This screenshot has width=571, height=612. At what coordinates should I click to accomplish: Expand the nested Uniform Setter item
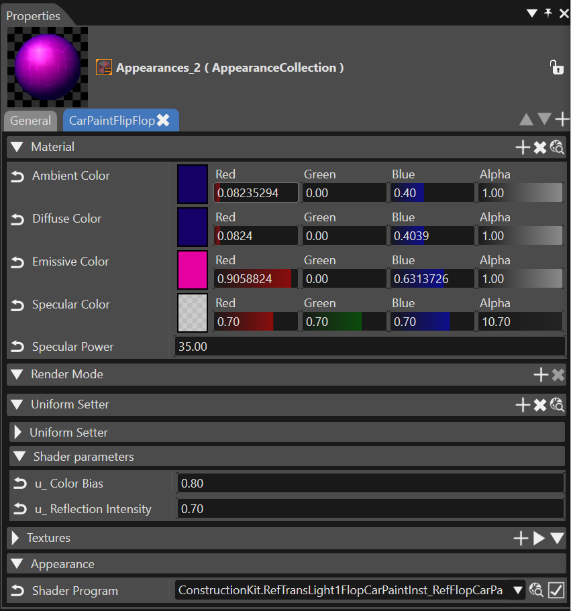[x=18, y=432]
